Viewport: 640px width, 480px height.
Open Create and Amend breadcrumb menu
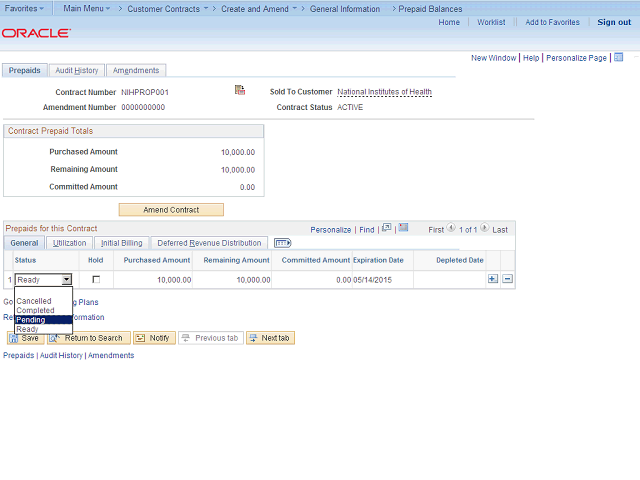(x=259, y=9)
